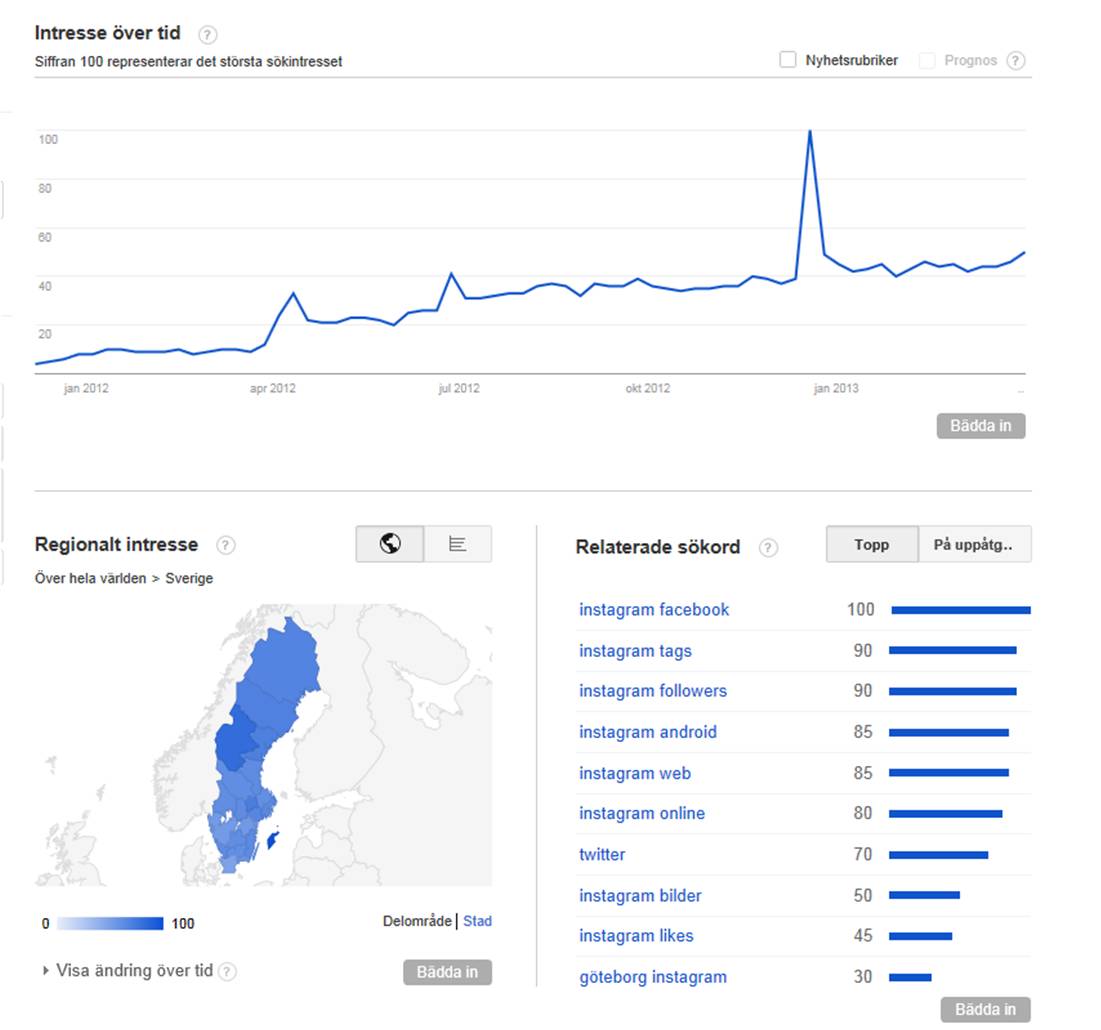Open help icon beside Intresse över tid
The width and height of the screenshot is (1101, 1030).
(x=207, y=34)
